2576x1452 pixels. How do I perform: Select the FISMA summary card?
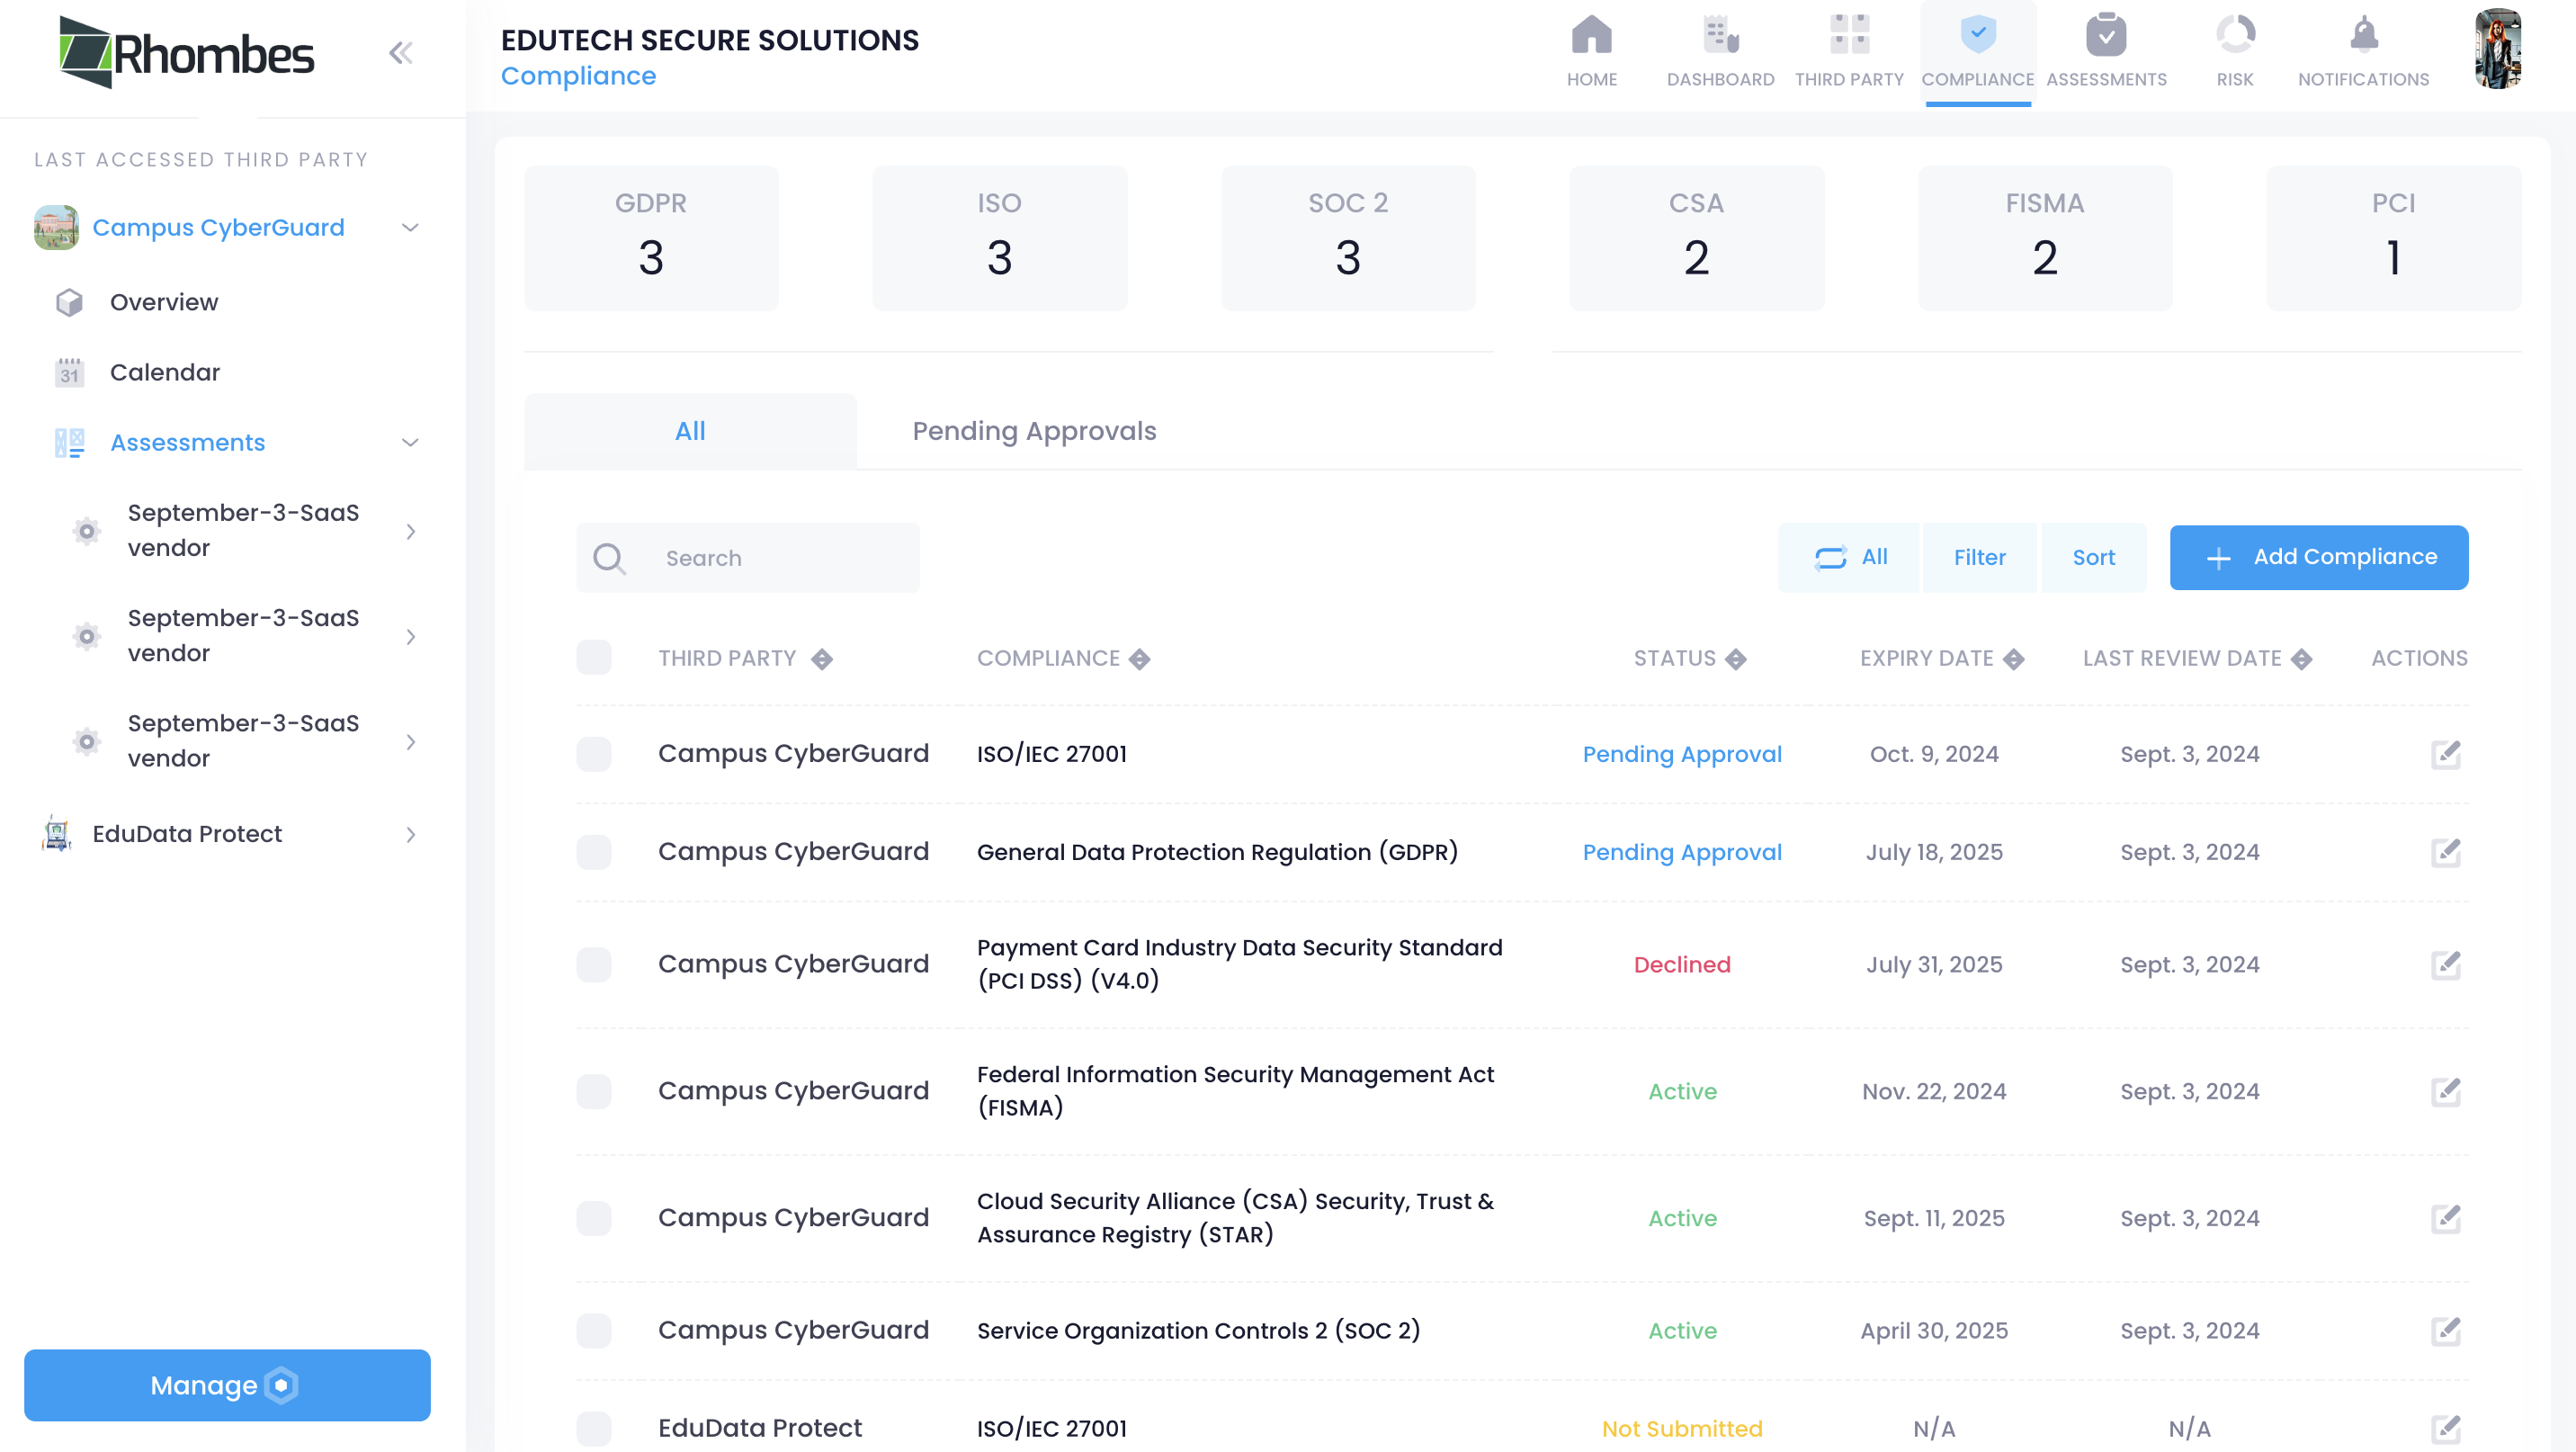(x=2045, y=238)
